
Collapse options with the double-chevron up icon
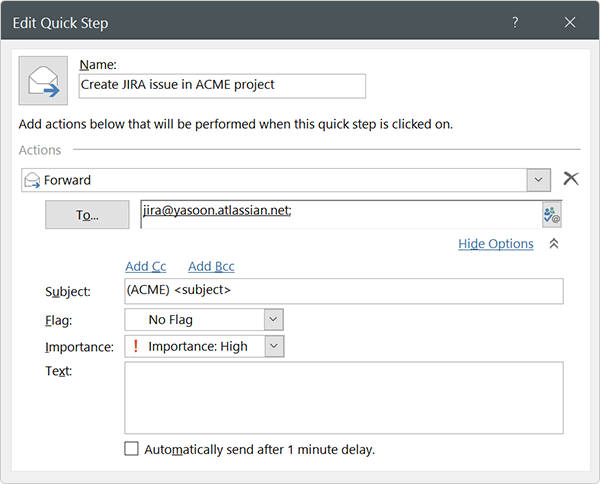(554, 243)
